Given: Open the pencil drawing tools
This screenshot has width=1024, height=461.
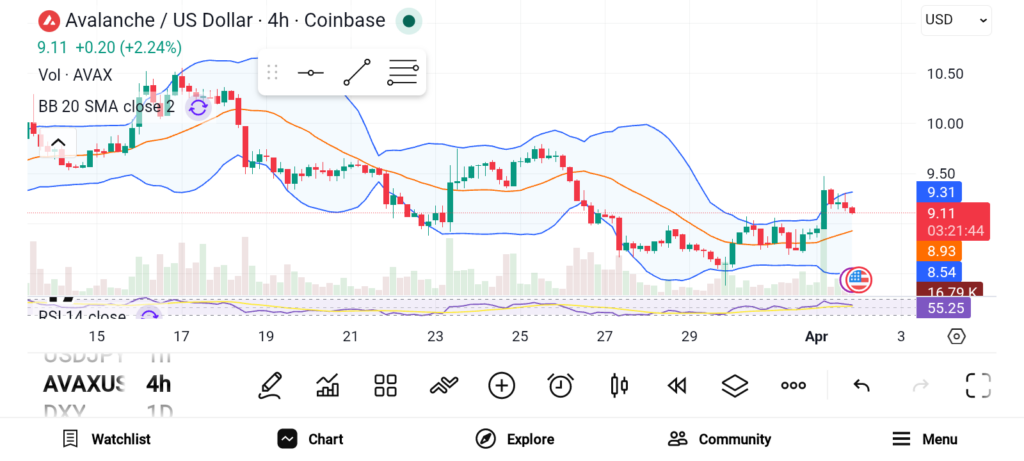Looking at the screenshot, I should 269,385.
